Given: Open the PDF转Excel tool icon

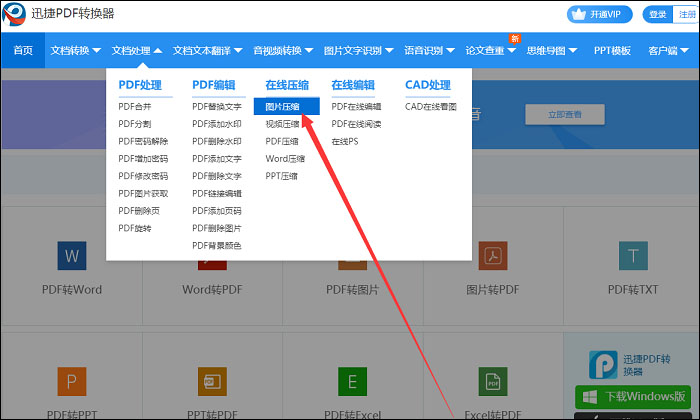Looking at the screenshot, I should [x=353, y=382].
